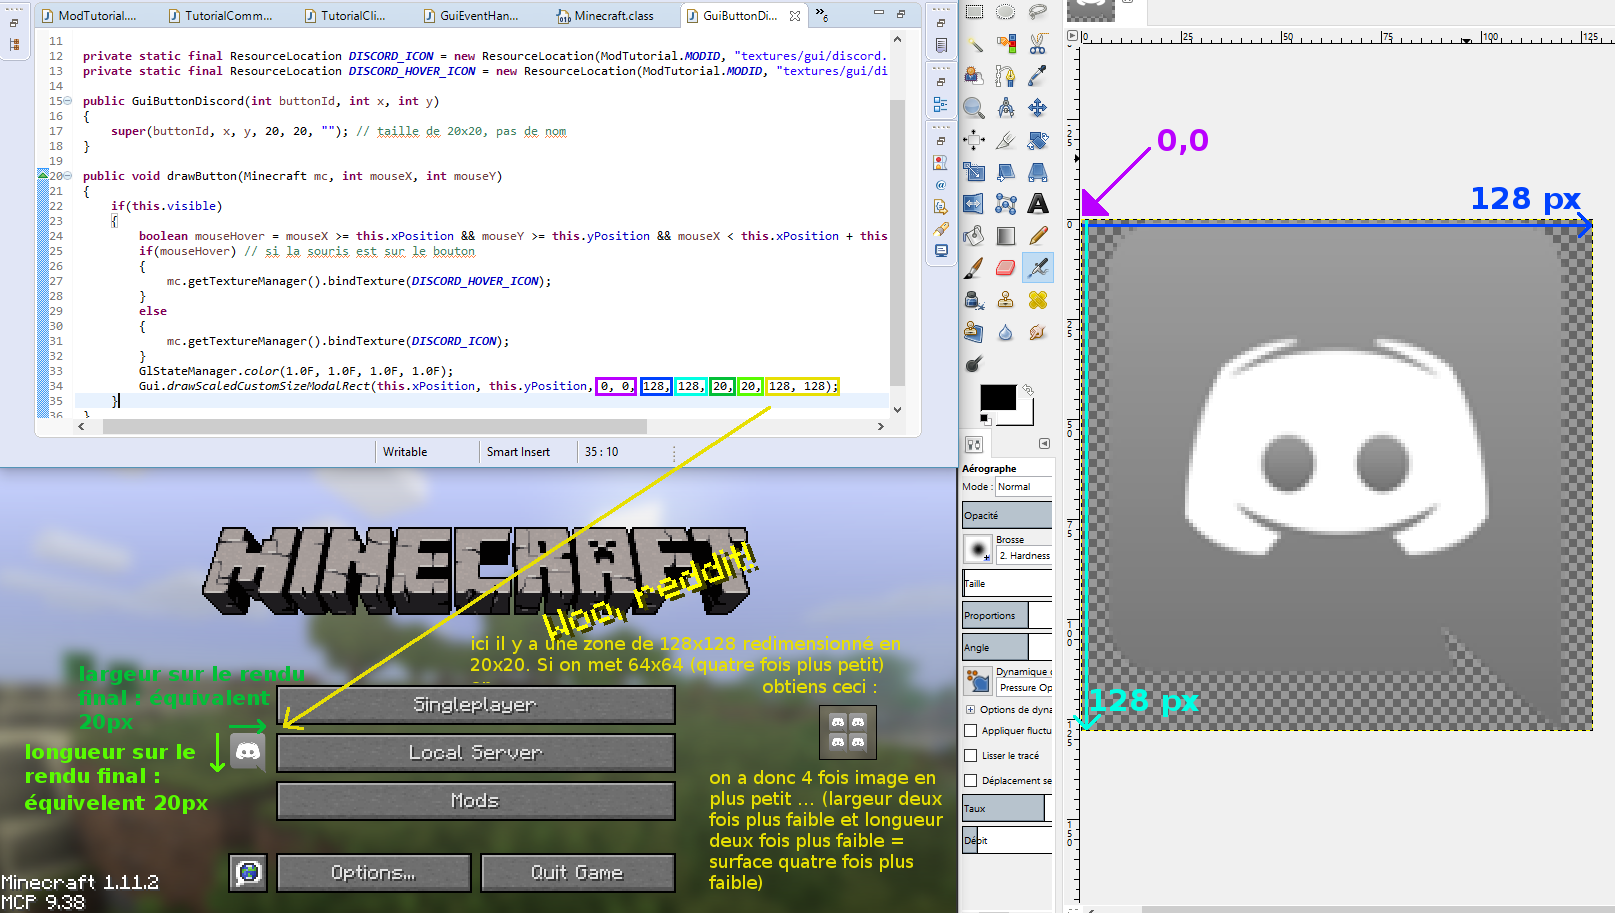
Task: Select the Move tool
Action: point(1038,108)
